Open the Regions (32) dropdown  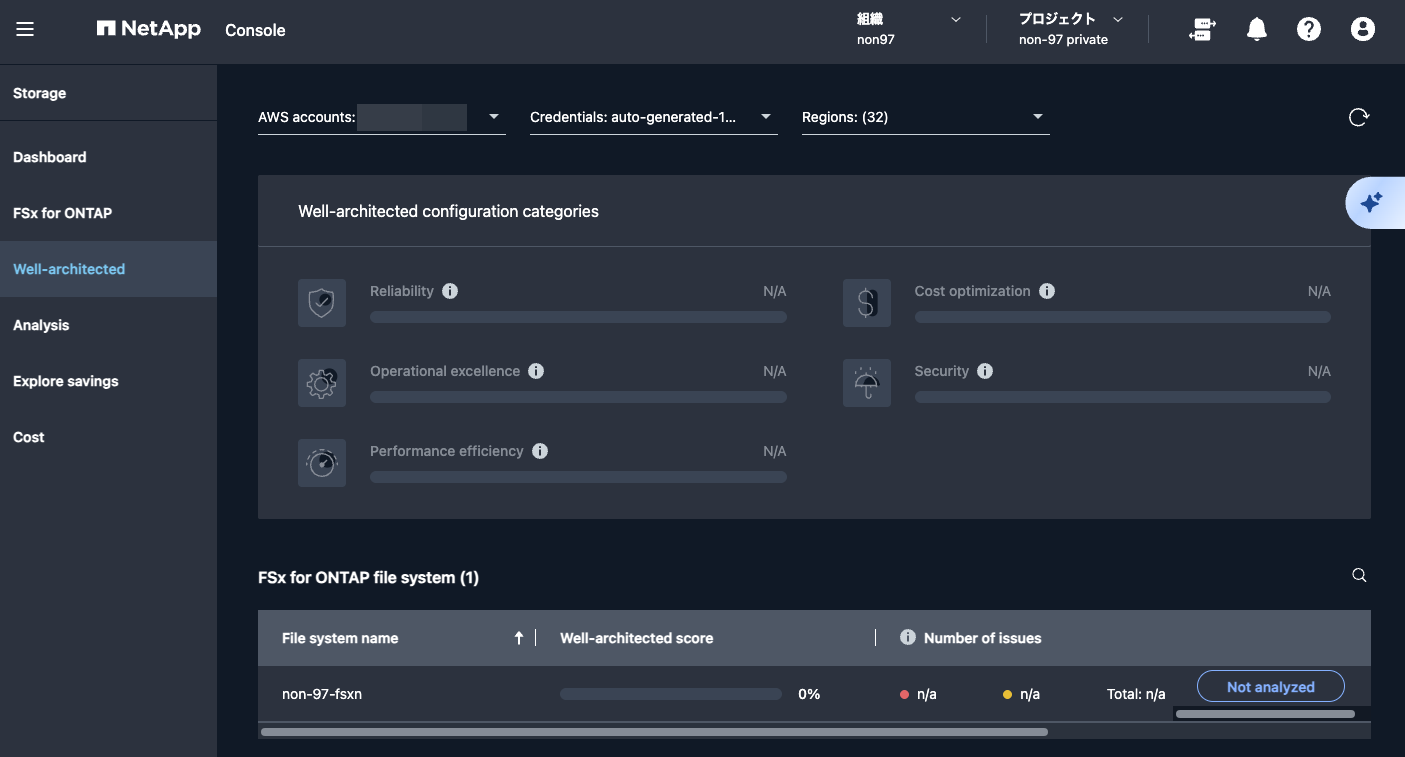(926, 118)
